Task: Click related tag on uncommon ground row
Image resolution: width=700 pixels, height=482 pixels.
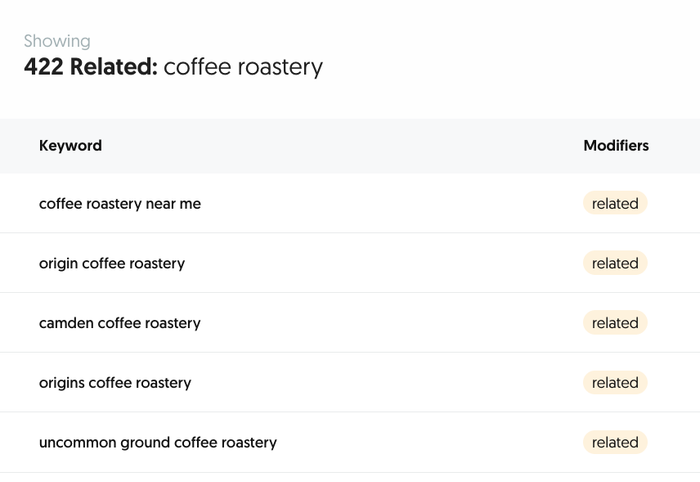Action: 615,442
